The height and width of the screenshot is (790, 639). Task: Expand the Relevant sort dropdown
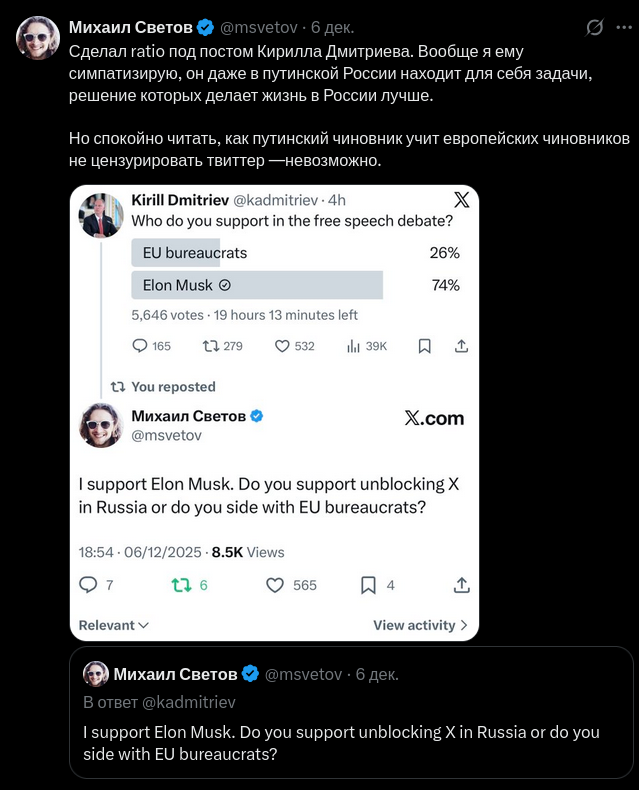(x=114, y=625)
